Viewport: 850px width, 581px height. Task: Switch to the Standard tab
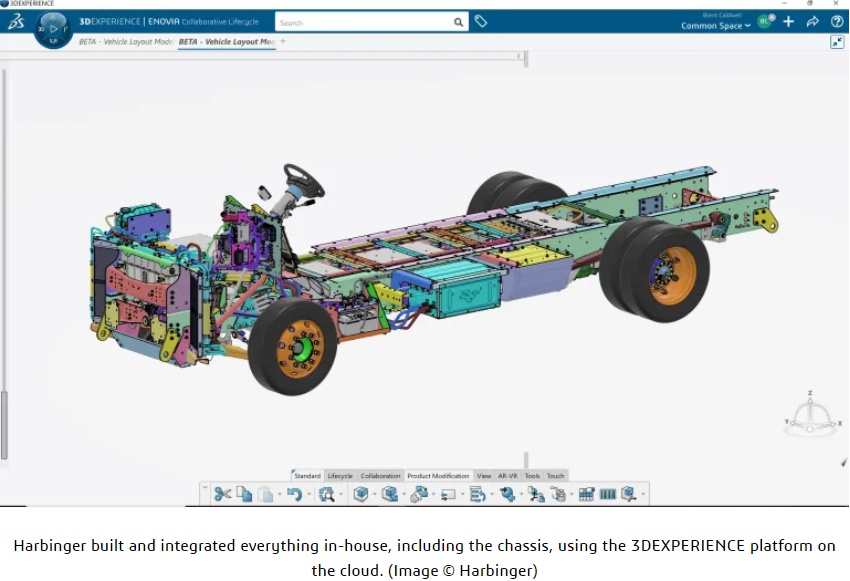pos(307,476)
